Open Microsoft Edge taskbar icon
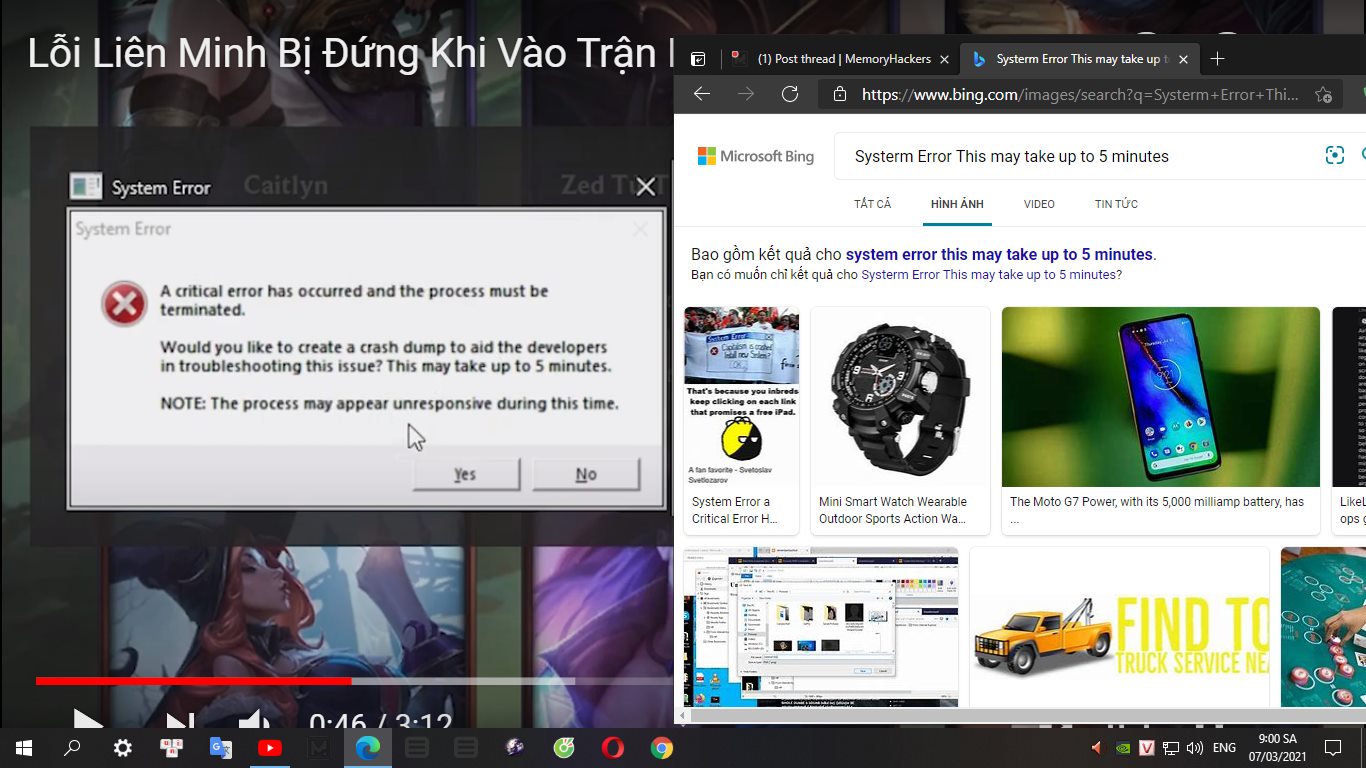1366x768 pixels. pos(368,748)
